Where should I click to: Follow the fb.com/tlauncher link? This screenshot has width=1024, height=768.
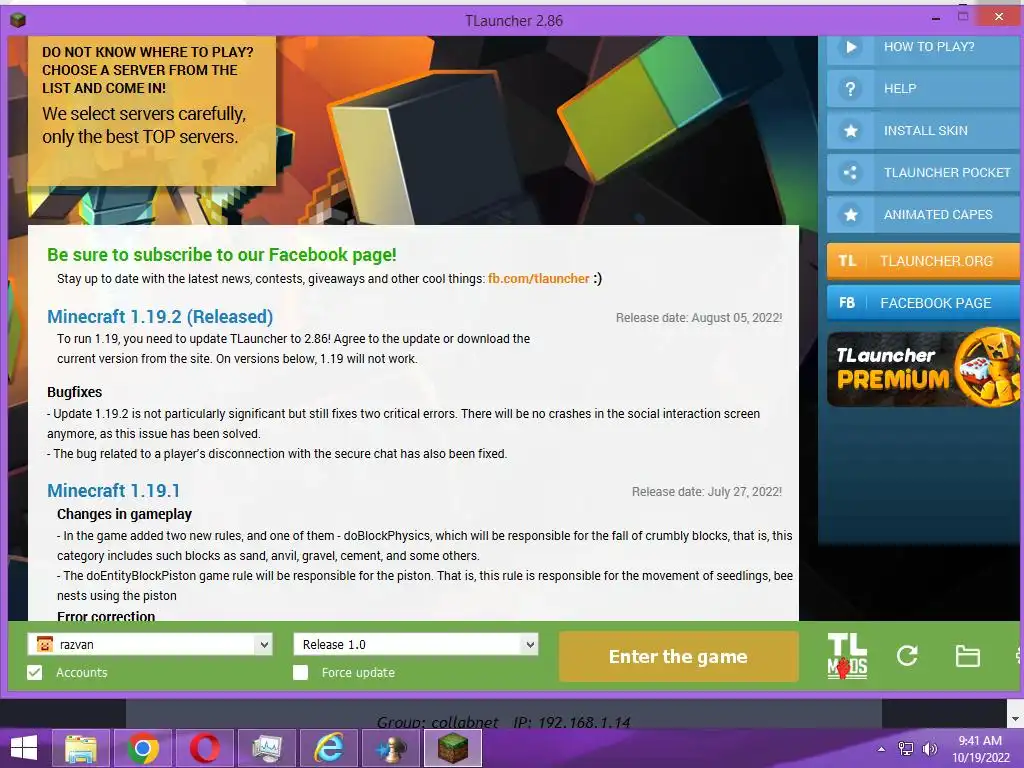[539, 279]
